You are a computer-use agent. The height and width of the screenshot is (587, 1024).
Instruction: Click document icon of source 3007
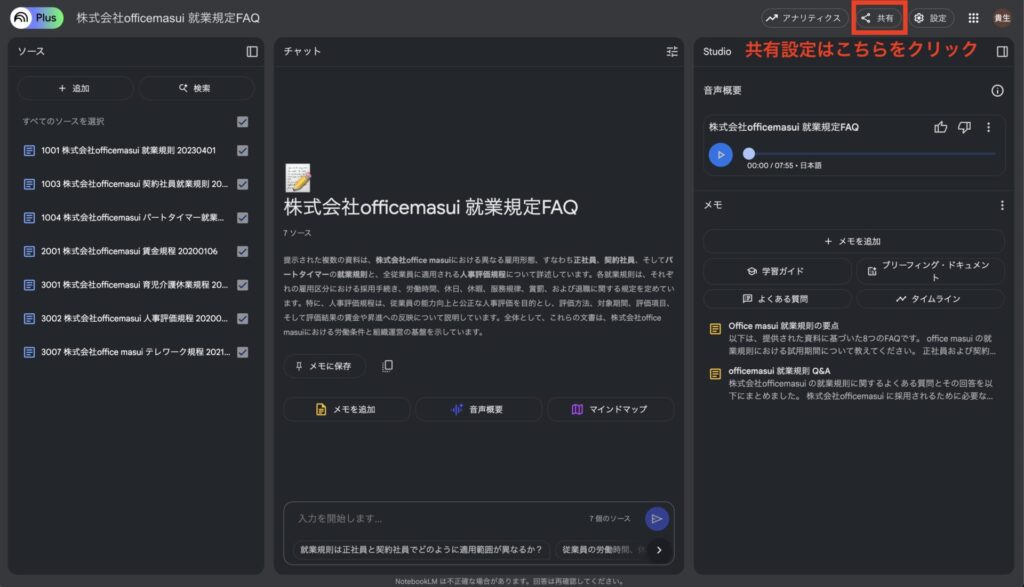point(29,352)
